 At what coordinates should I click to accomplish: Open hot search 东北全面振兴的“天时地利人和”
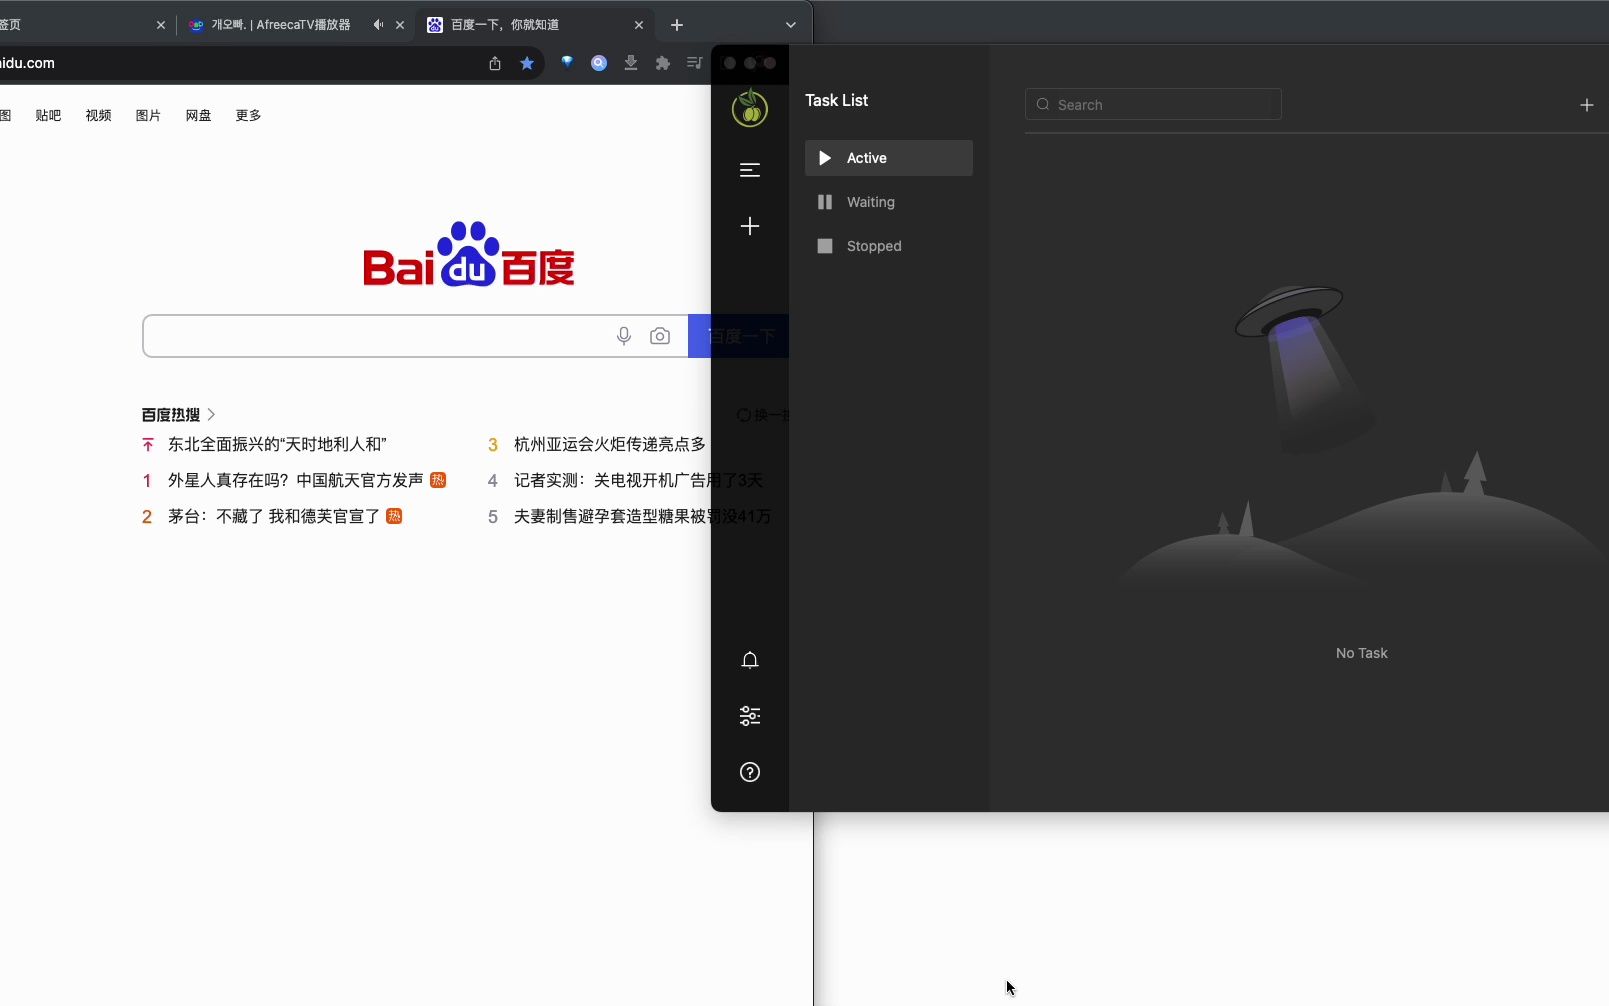pos(277,444)
